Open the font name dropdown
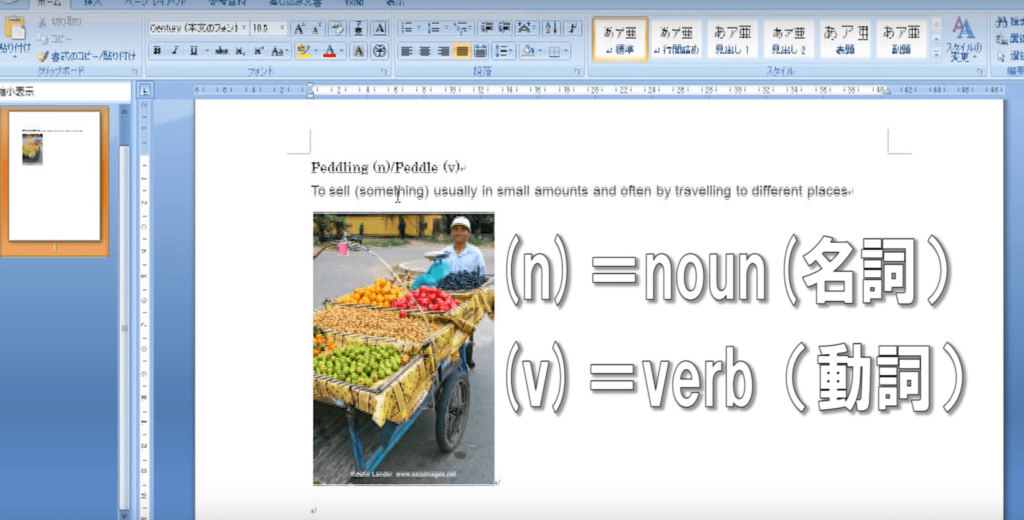This screenshot has width=1024, height=520. click(x=243, y=29)
